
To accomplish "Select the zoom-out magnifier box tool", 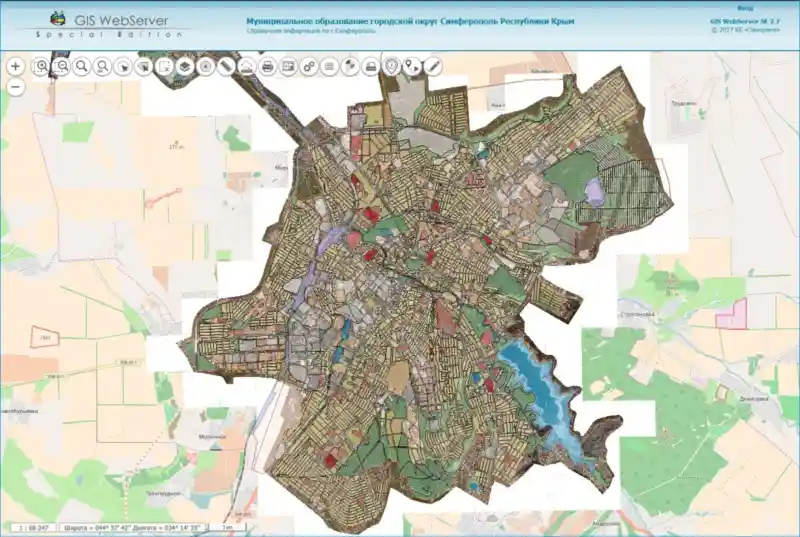I will (x=62, y=67).
